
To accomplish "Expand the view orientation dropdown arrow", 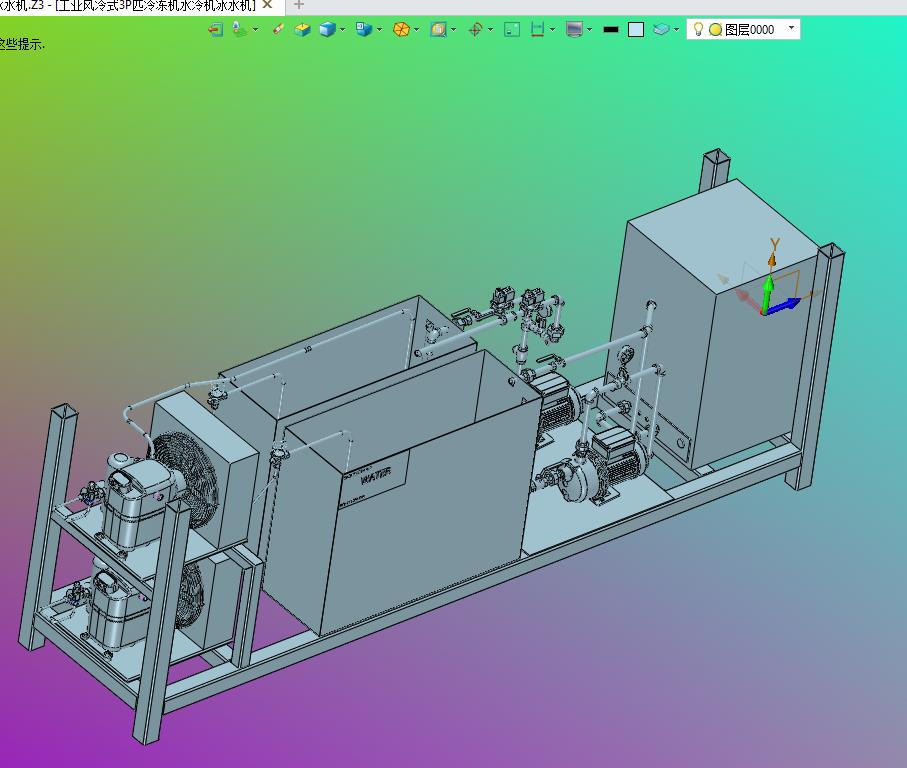I will pos(379,29).
